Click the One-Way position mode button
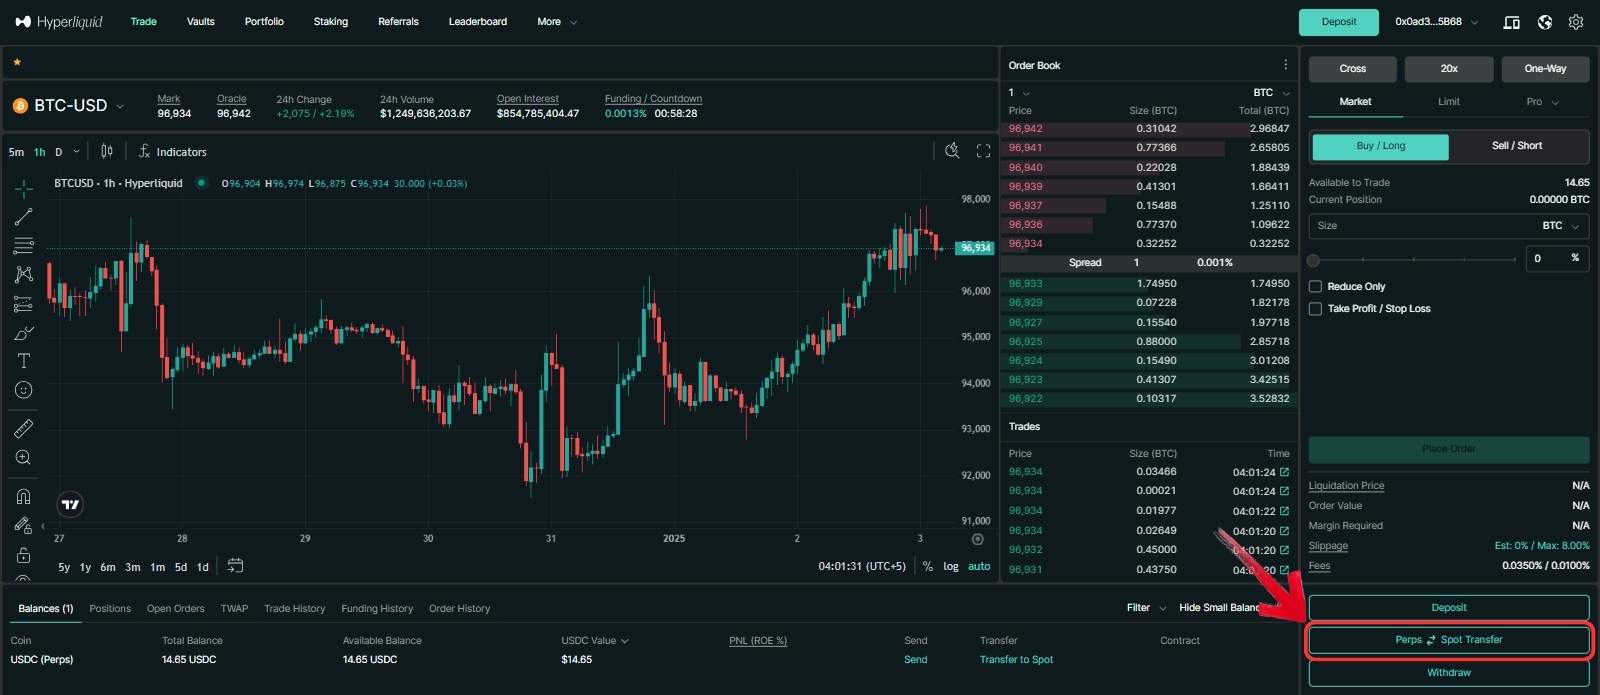1600x695 pixels. pyautogui.click(x=1545, y=69)
